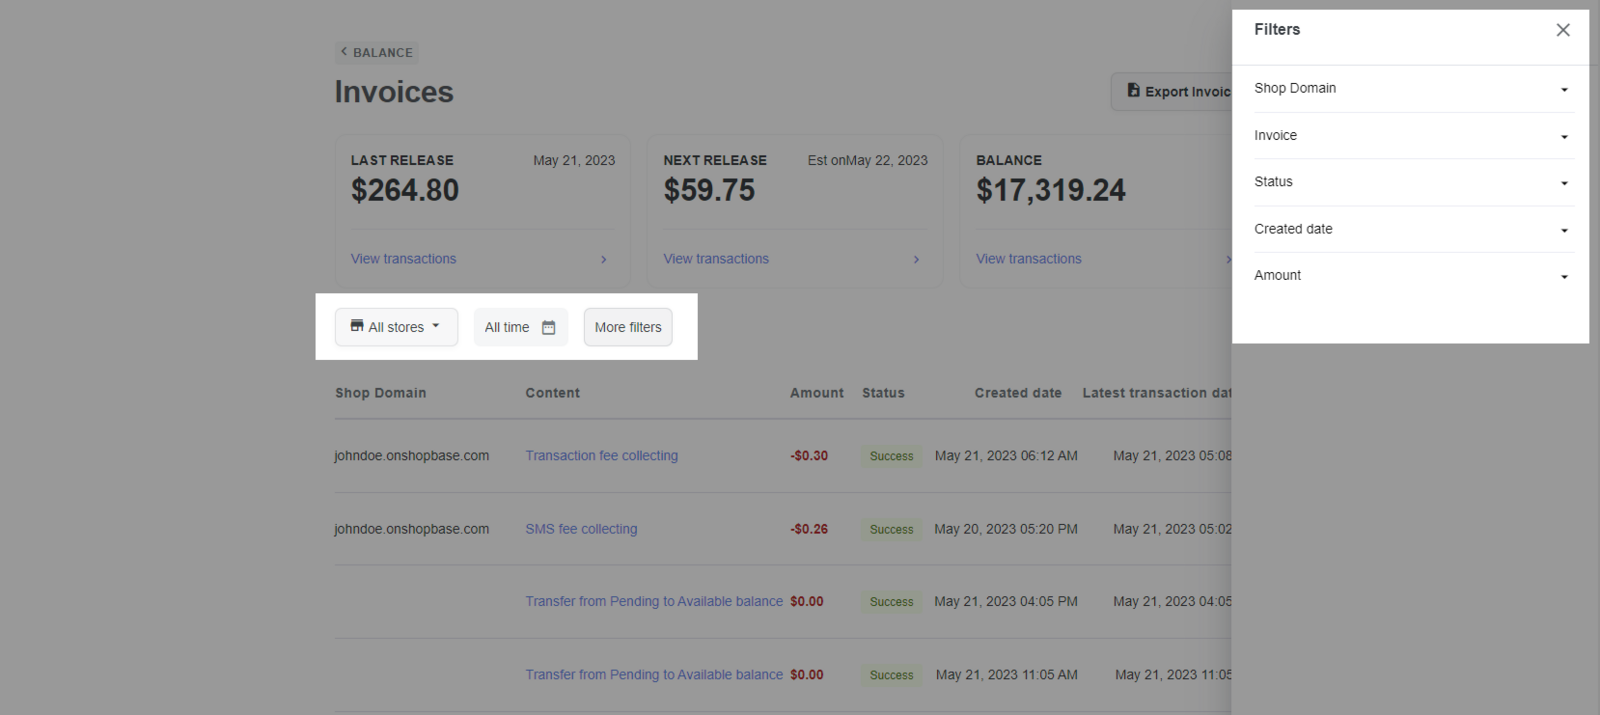The width and height of the screenshot is (1600, 715).
Task: Click chevron arrow on Next Release card
Action: click(916, 260)
